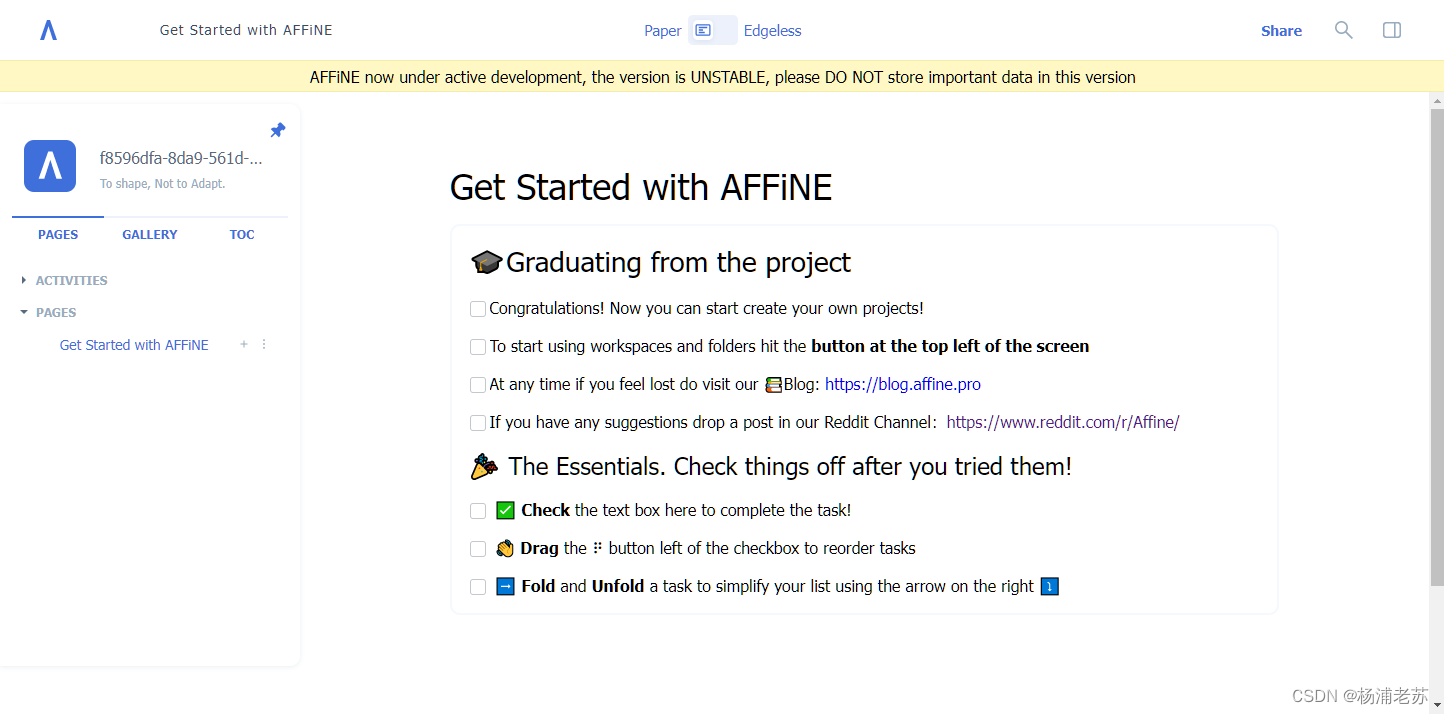Tick the 'If you have any suggestions' checkbox

coord(478,423)
